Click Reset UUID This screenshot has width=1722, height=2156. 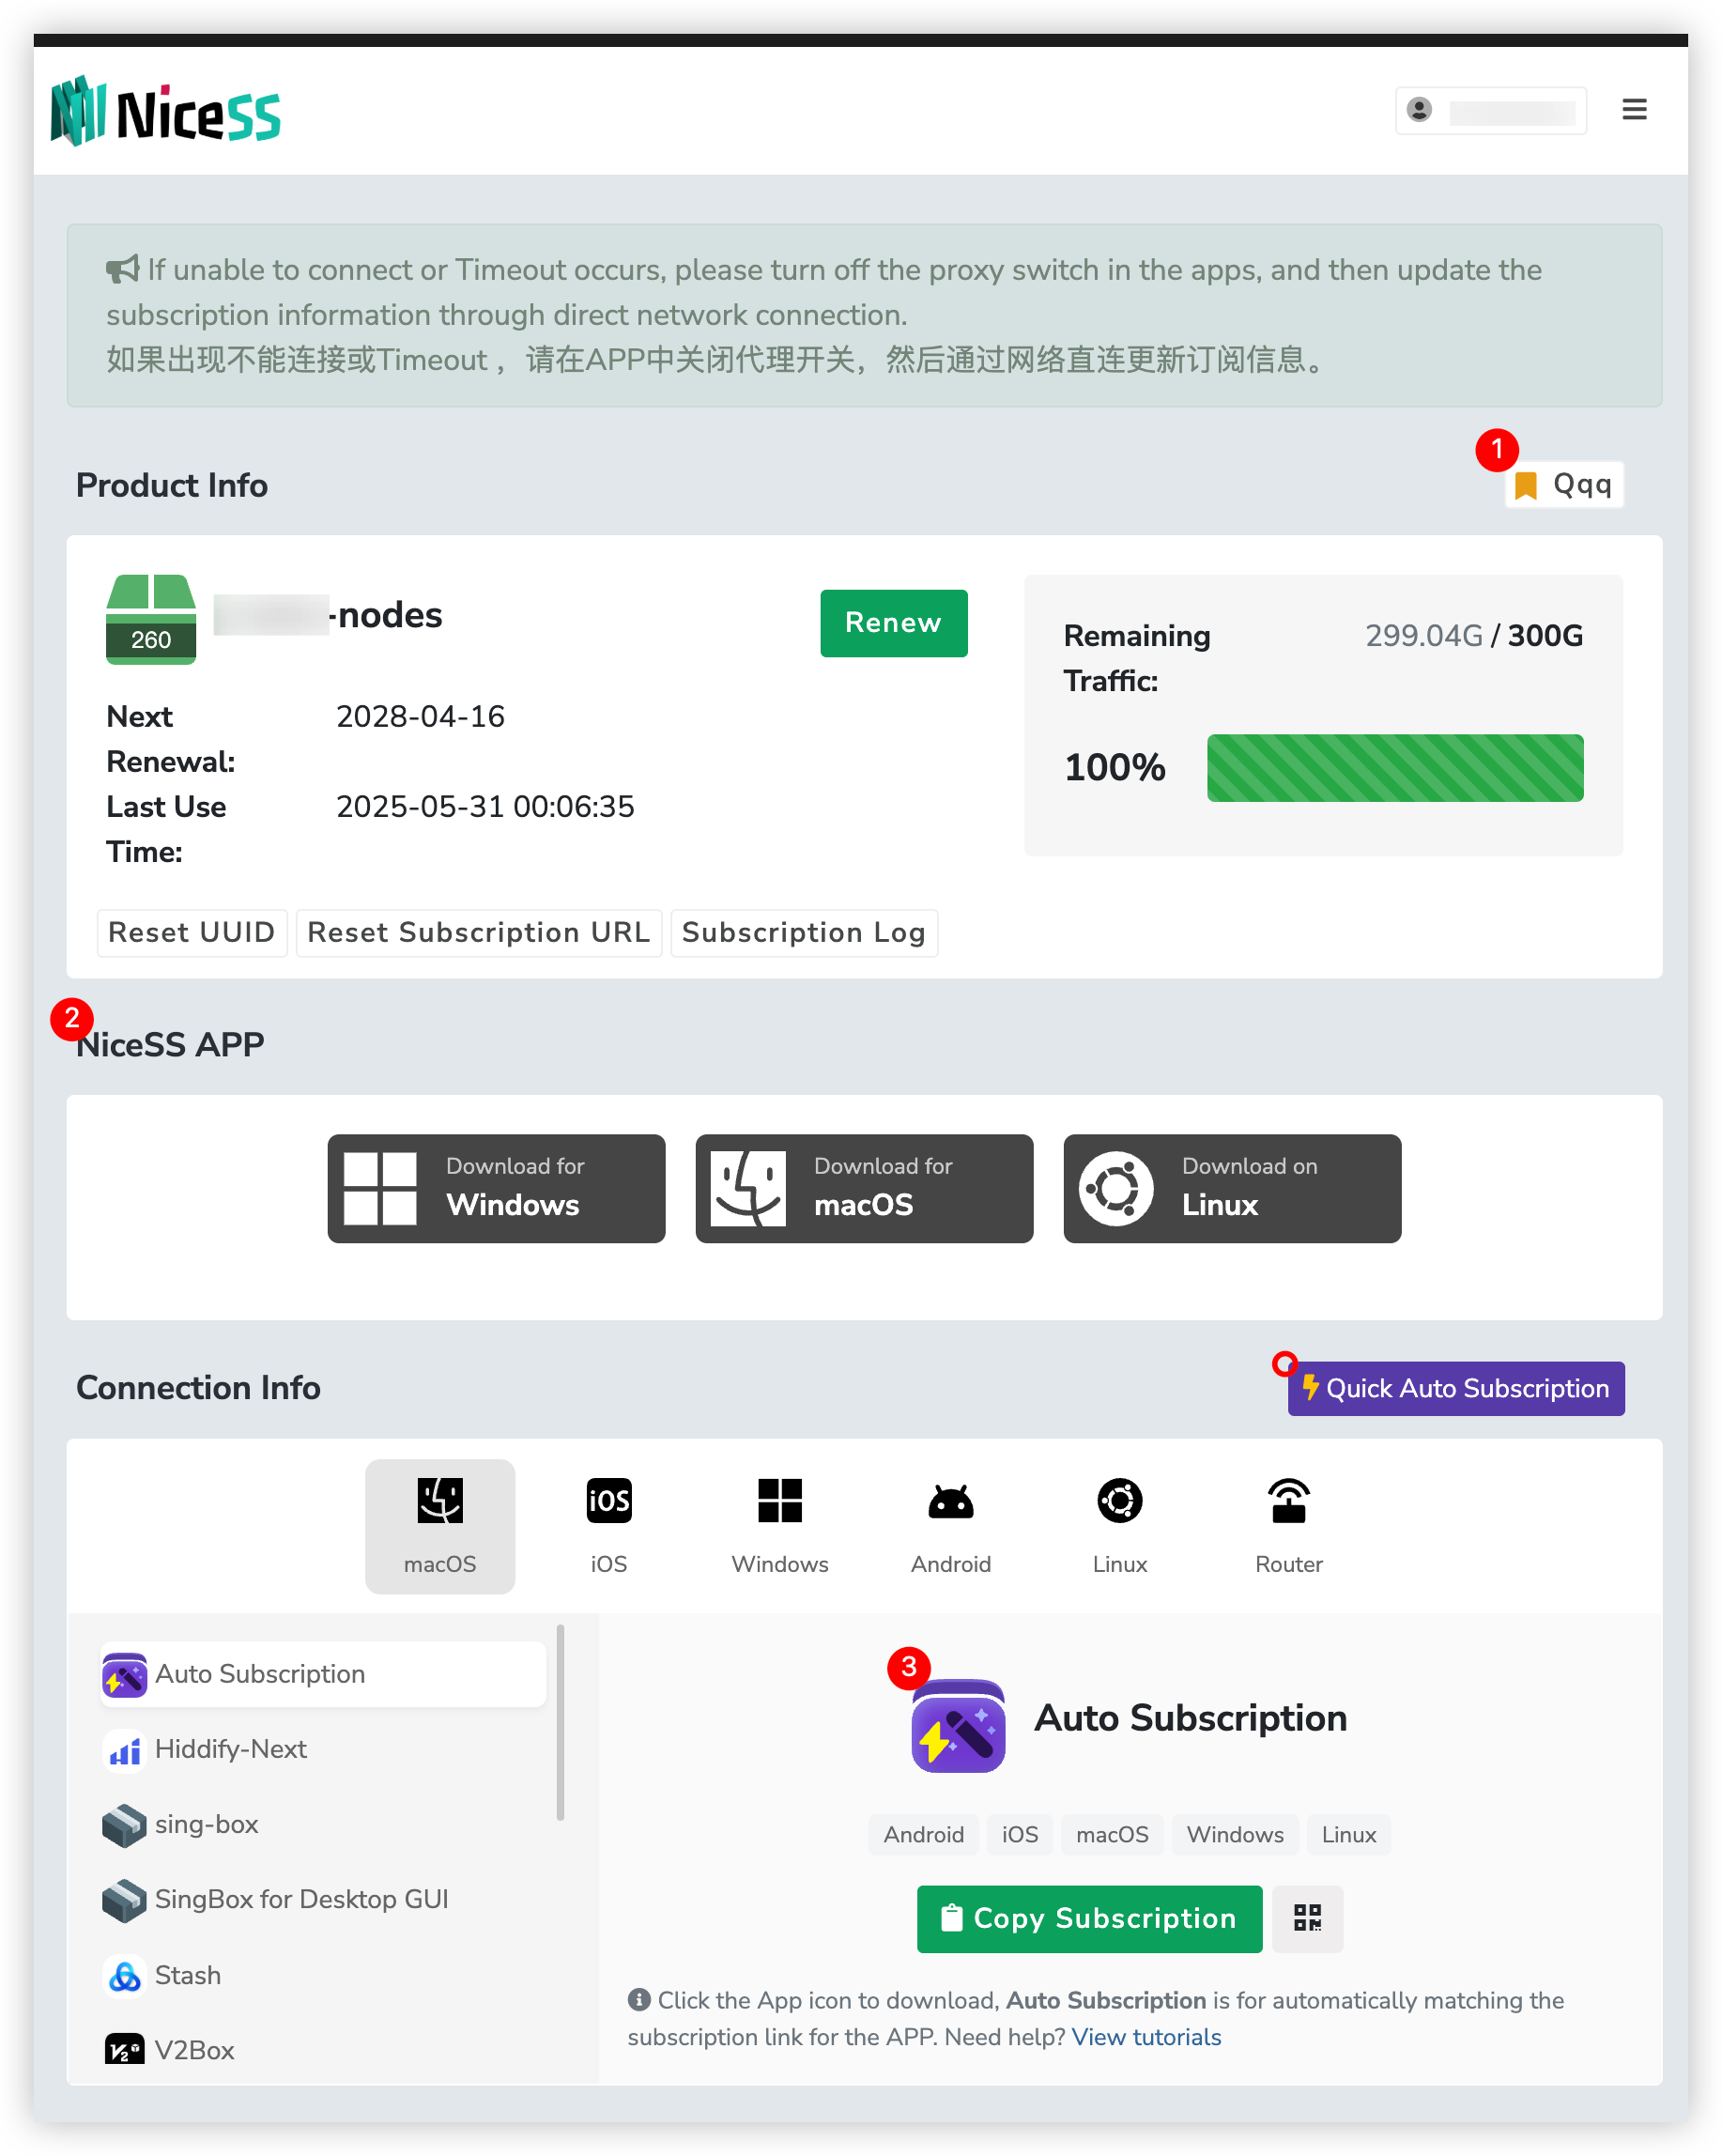click(x=191, y=932)
